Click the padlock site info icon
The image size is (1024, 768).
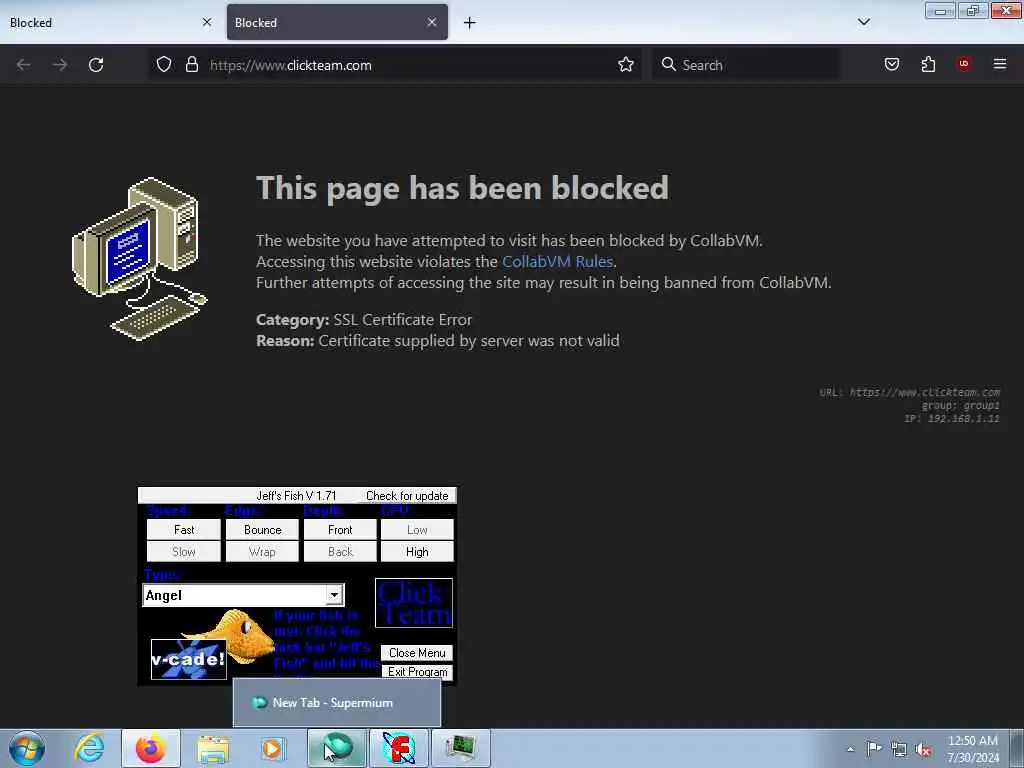pyautogui.click(x=191, y=64)
